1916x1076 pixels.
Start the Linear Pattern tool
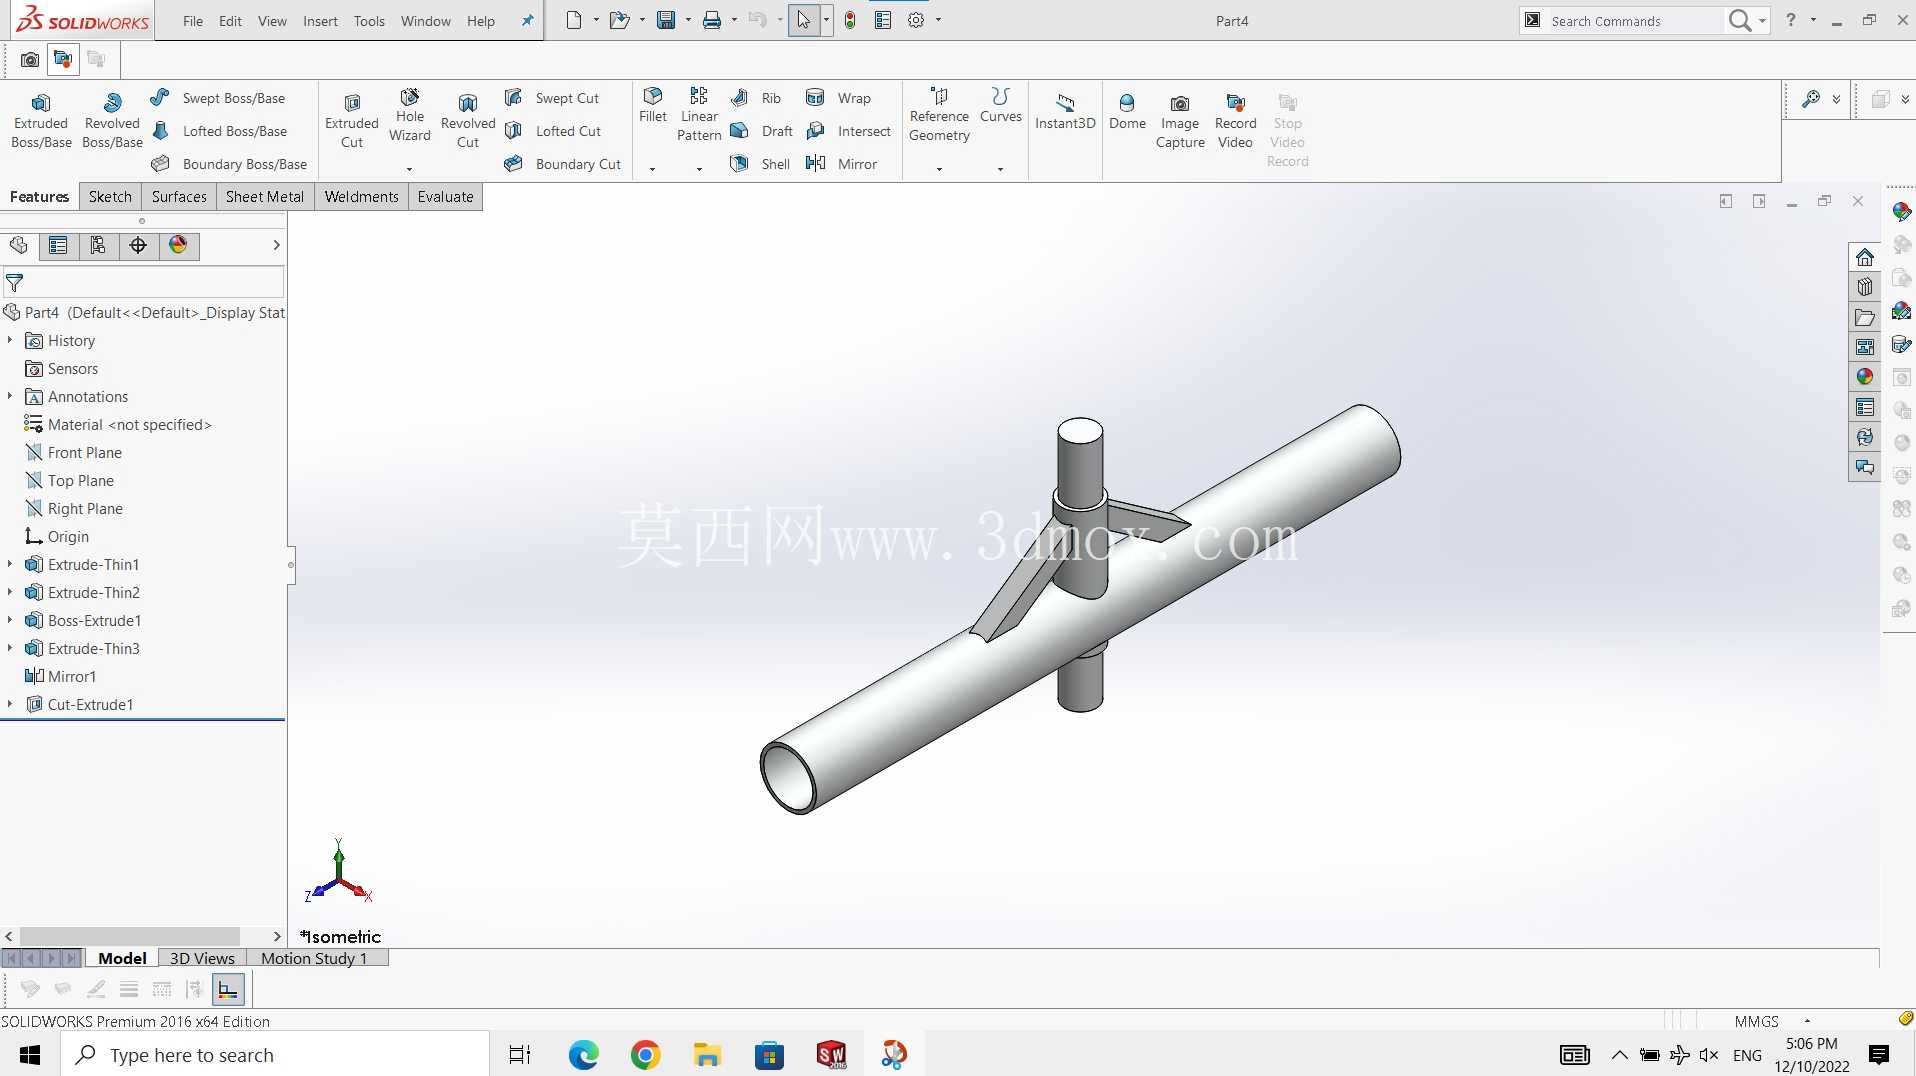coord(699,114)
